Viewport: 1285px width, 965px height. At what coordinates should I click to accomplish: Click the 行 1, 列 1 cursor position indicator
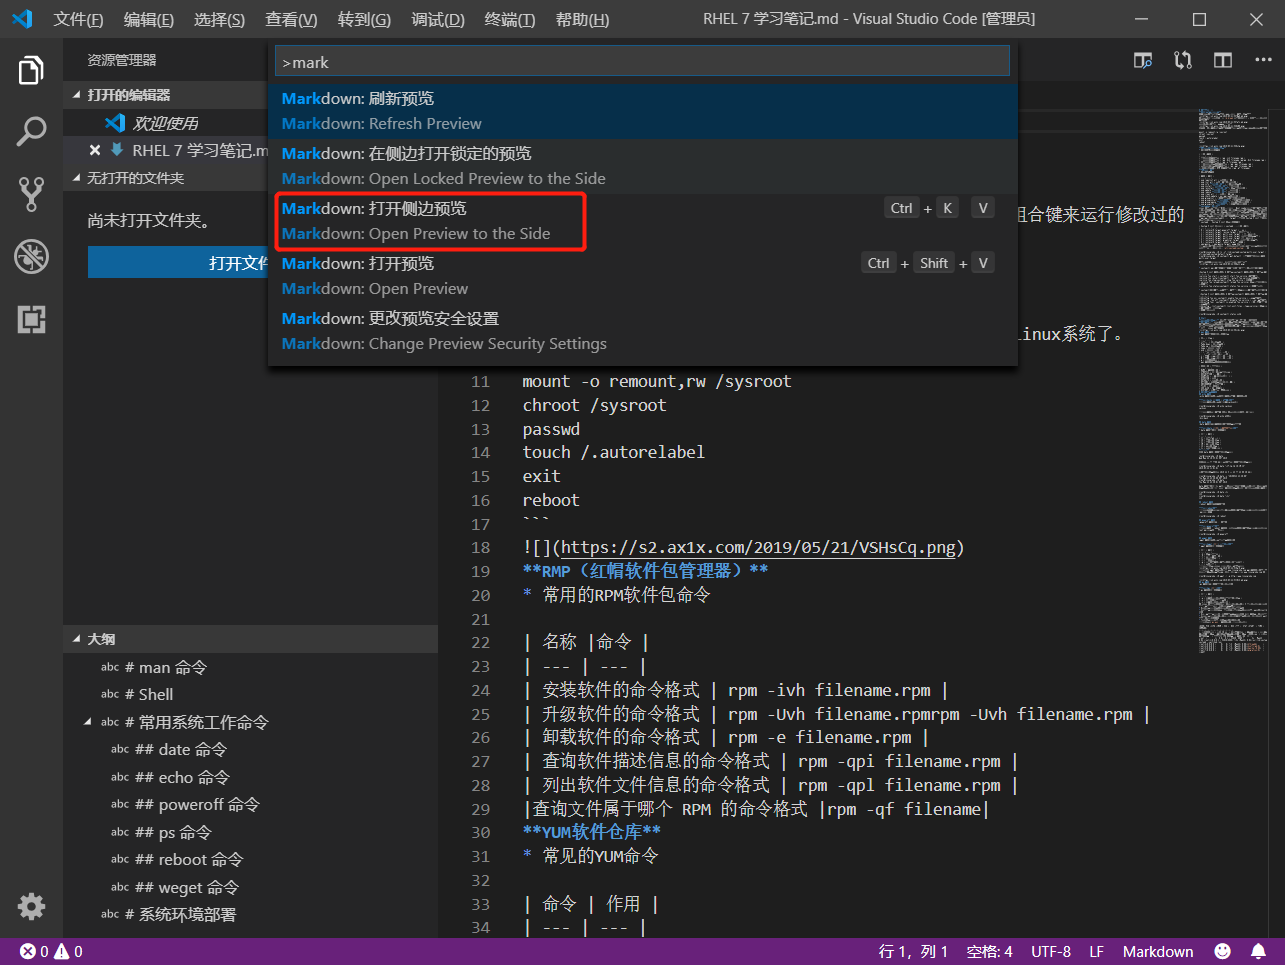point(913,951)
